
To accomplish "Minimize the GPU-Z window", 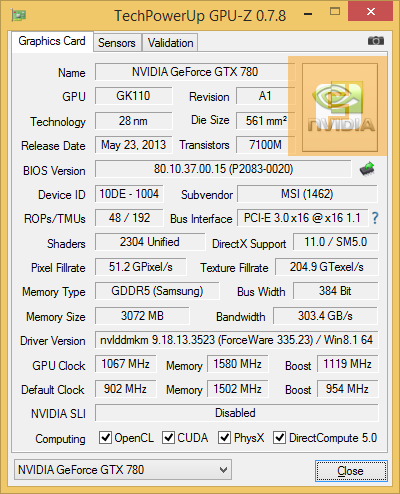I will click(x=308, y=14).
